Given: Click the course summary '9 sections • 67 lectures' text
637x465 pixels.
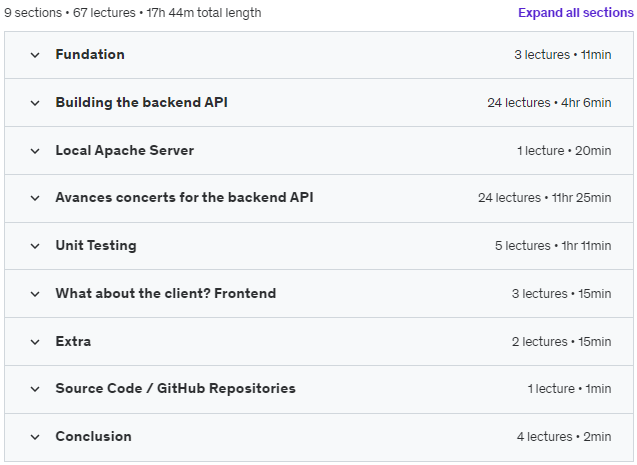Looking at the screenshot, I should coord(69,13).
